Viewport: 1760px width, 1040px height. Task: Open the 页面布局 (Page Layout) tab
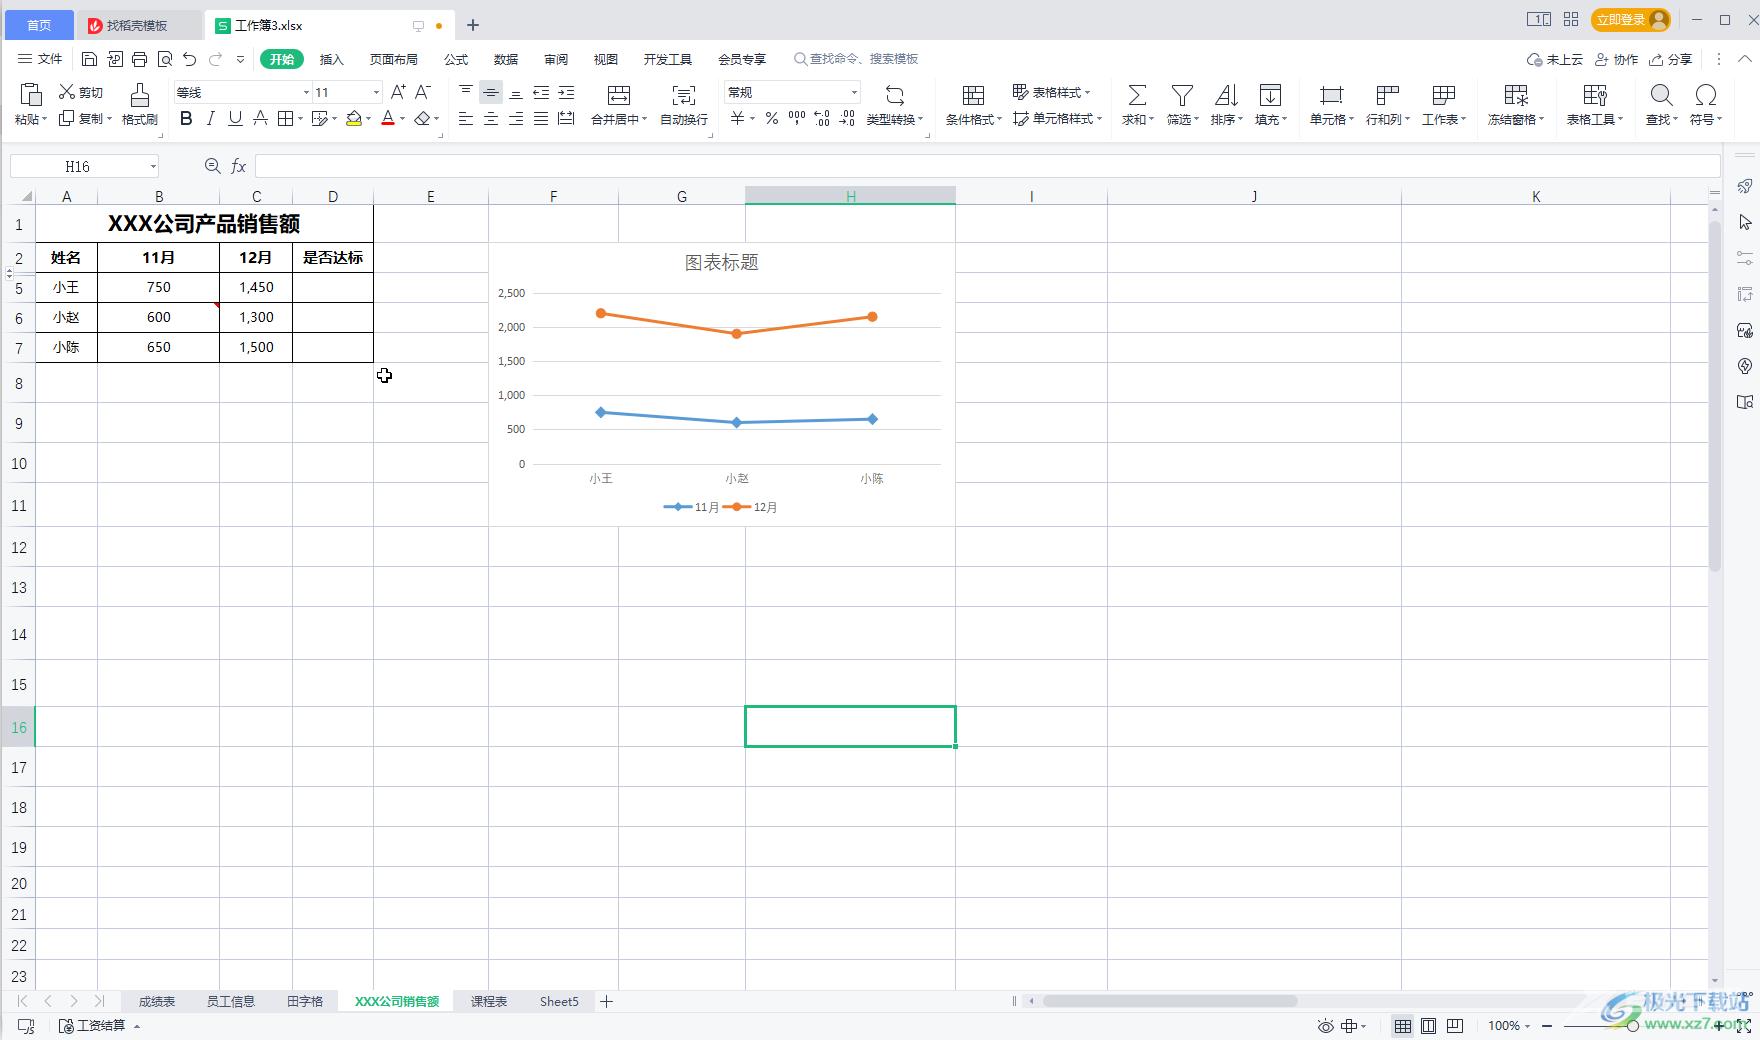[x=394, y=59]
